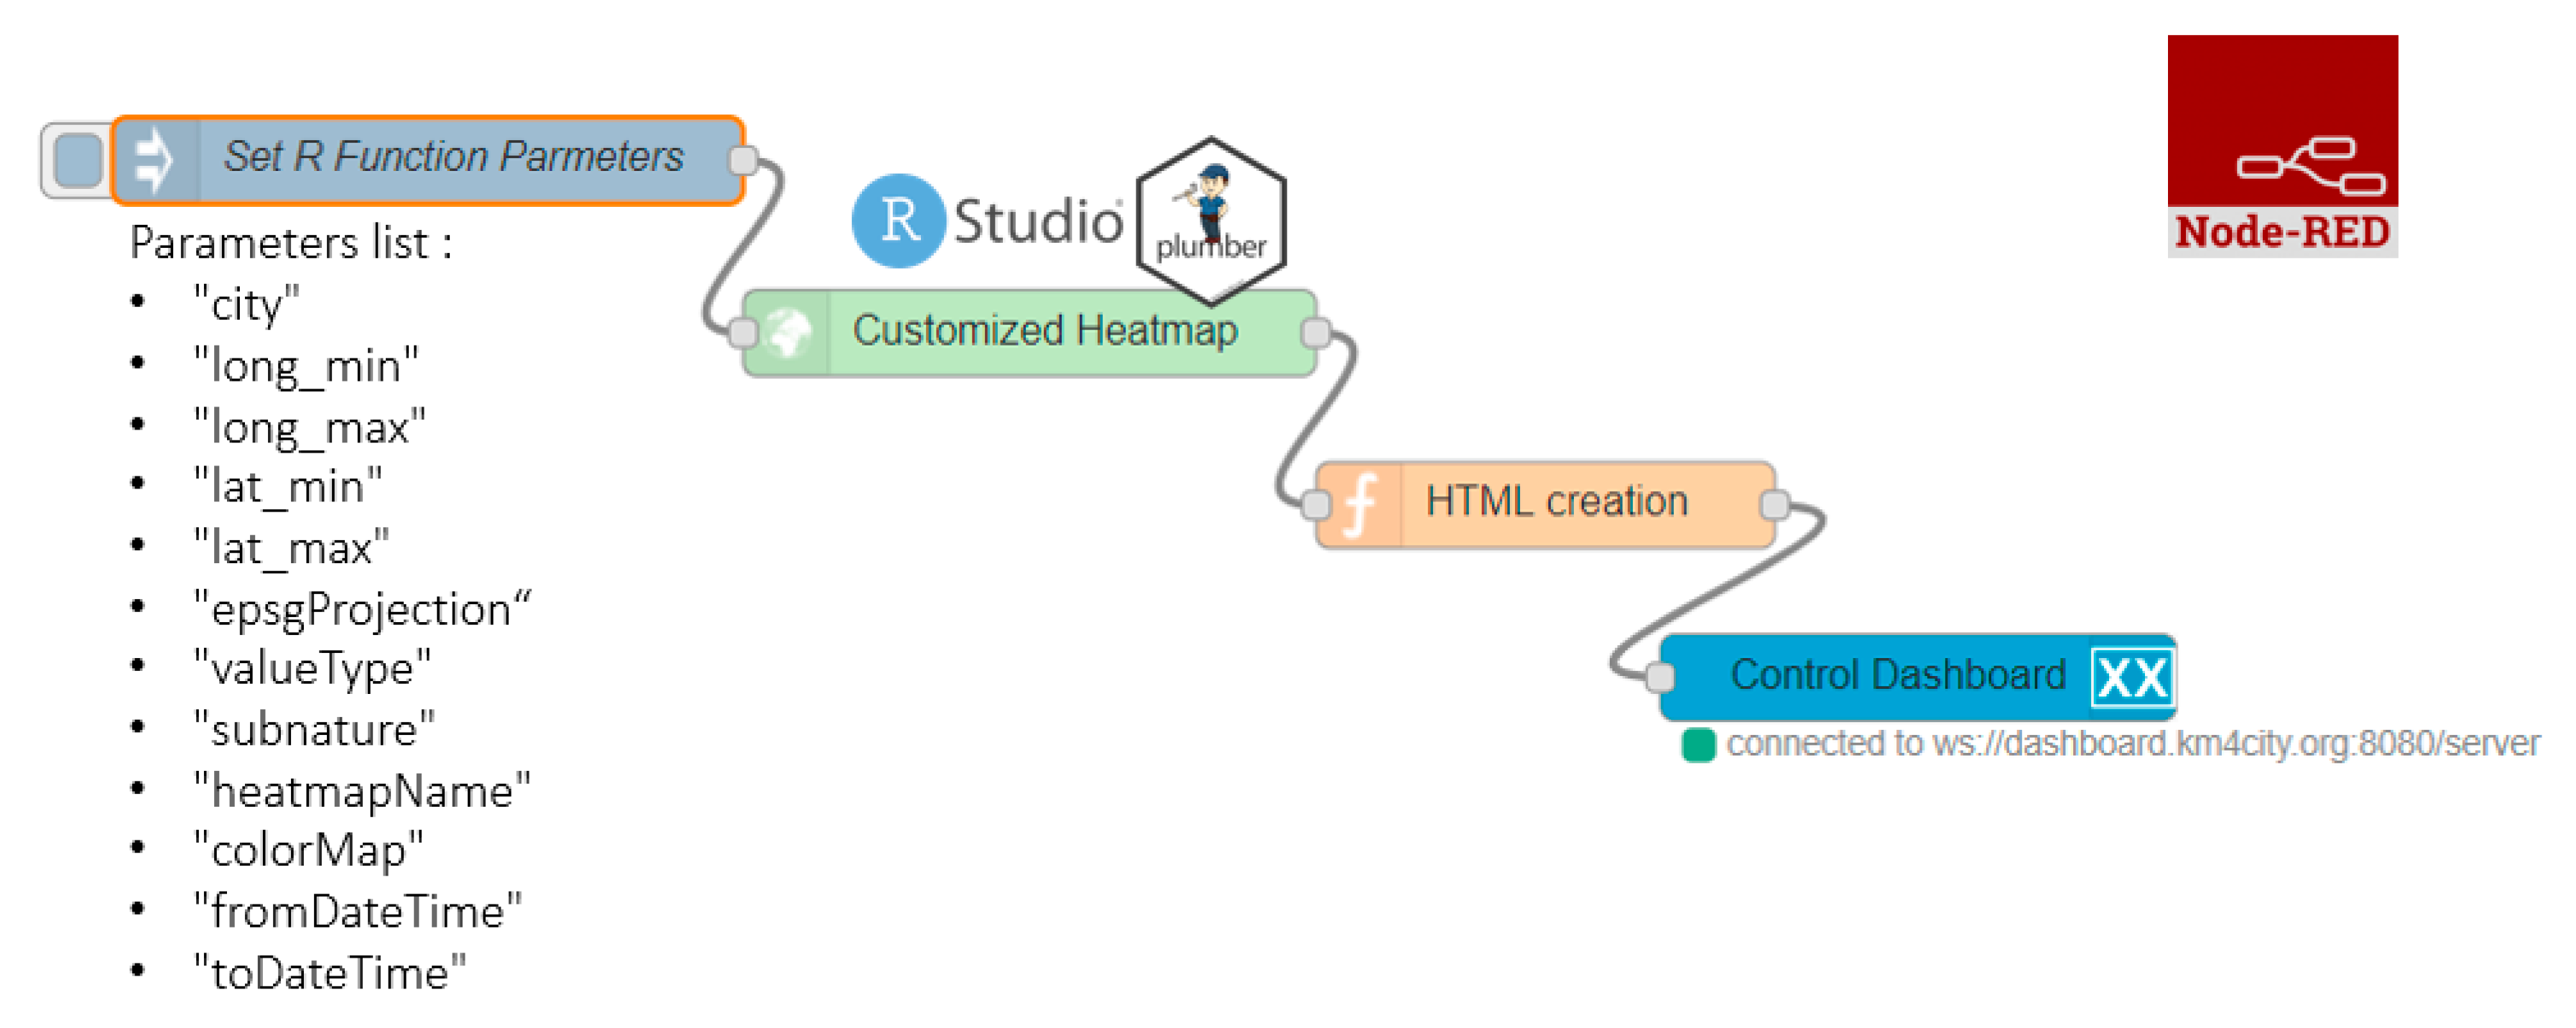Viewport: 2576px width, 1028px height.
Task: Click input port of Control Dashboard node
Action: coord(1660,677)
